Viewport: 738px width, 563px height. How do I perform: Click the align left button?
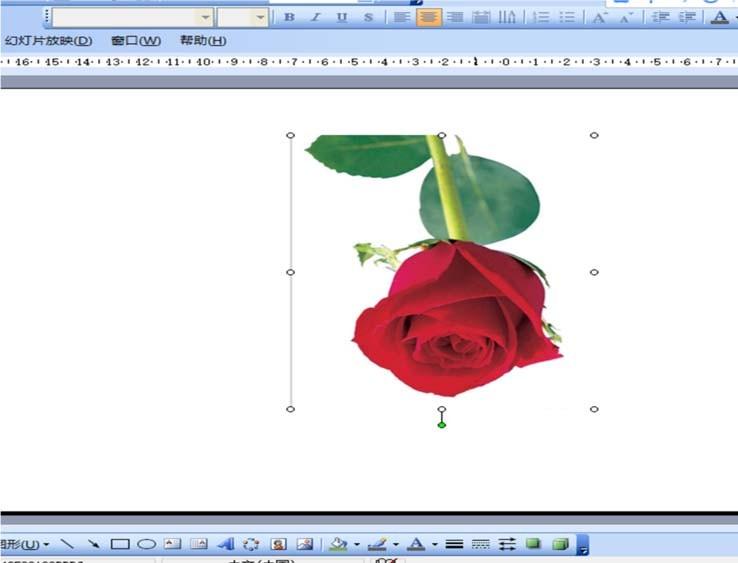click(401, 17)
